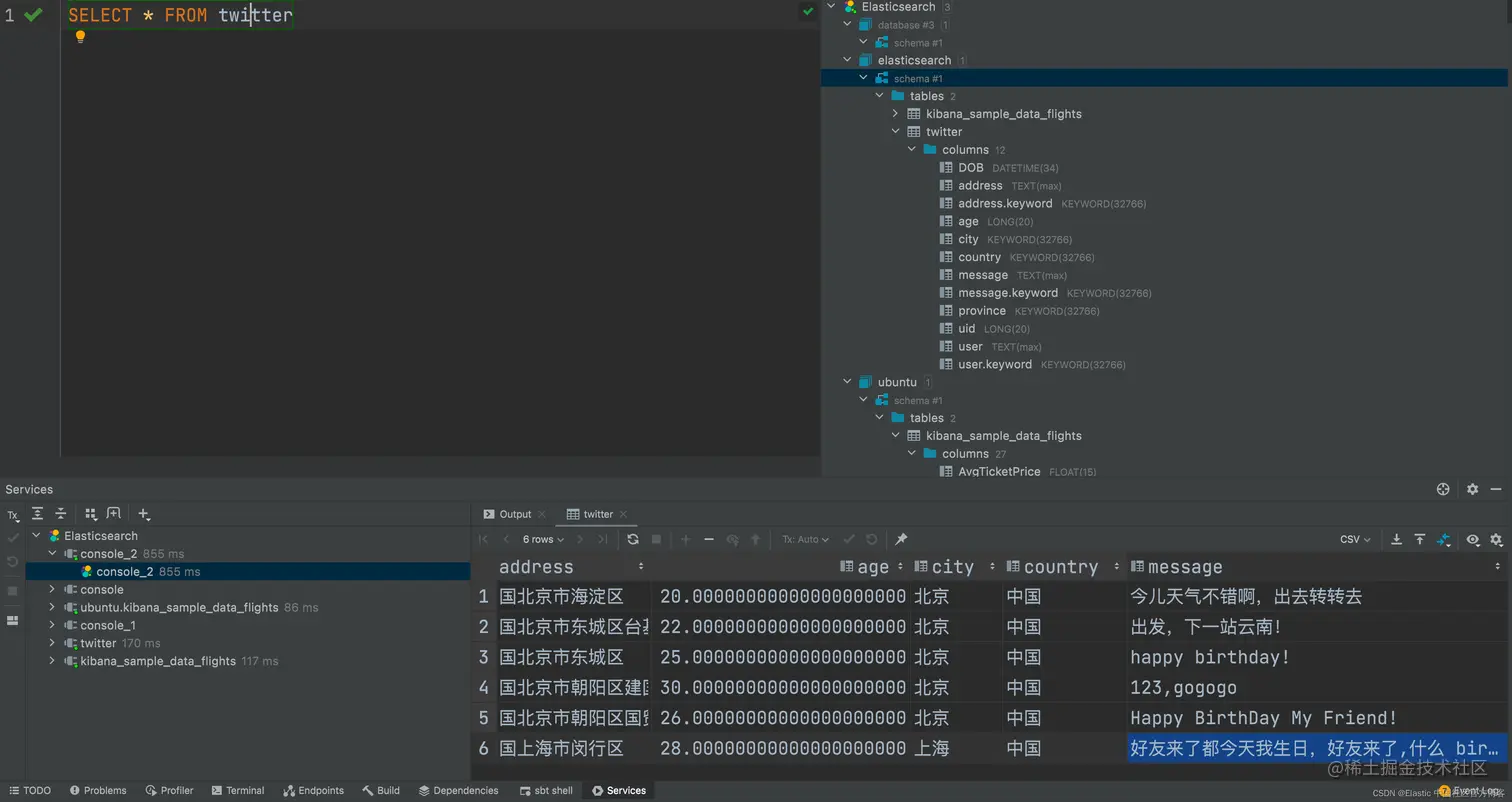1512x802 pixels.
Task: Click the eye View Options icon above the grid
Action: (1473, 539)
